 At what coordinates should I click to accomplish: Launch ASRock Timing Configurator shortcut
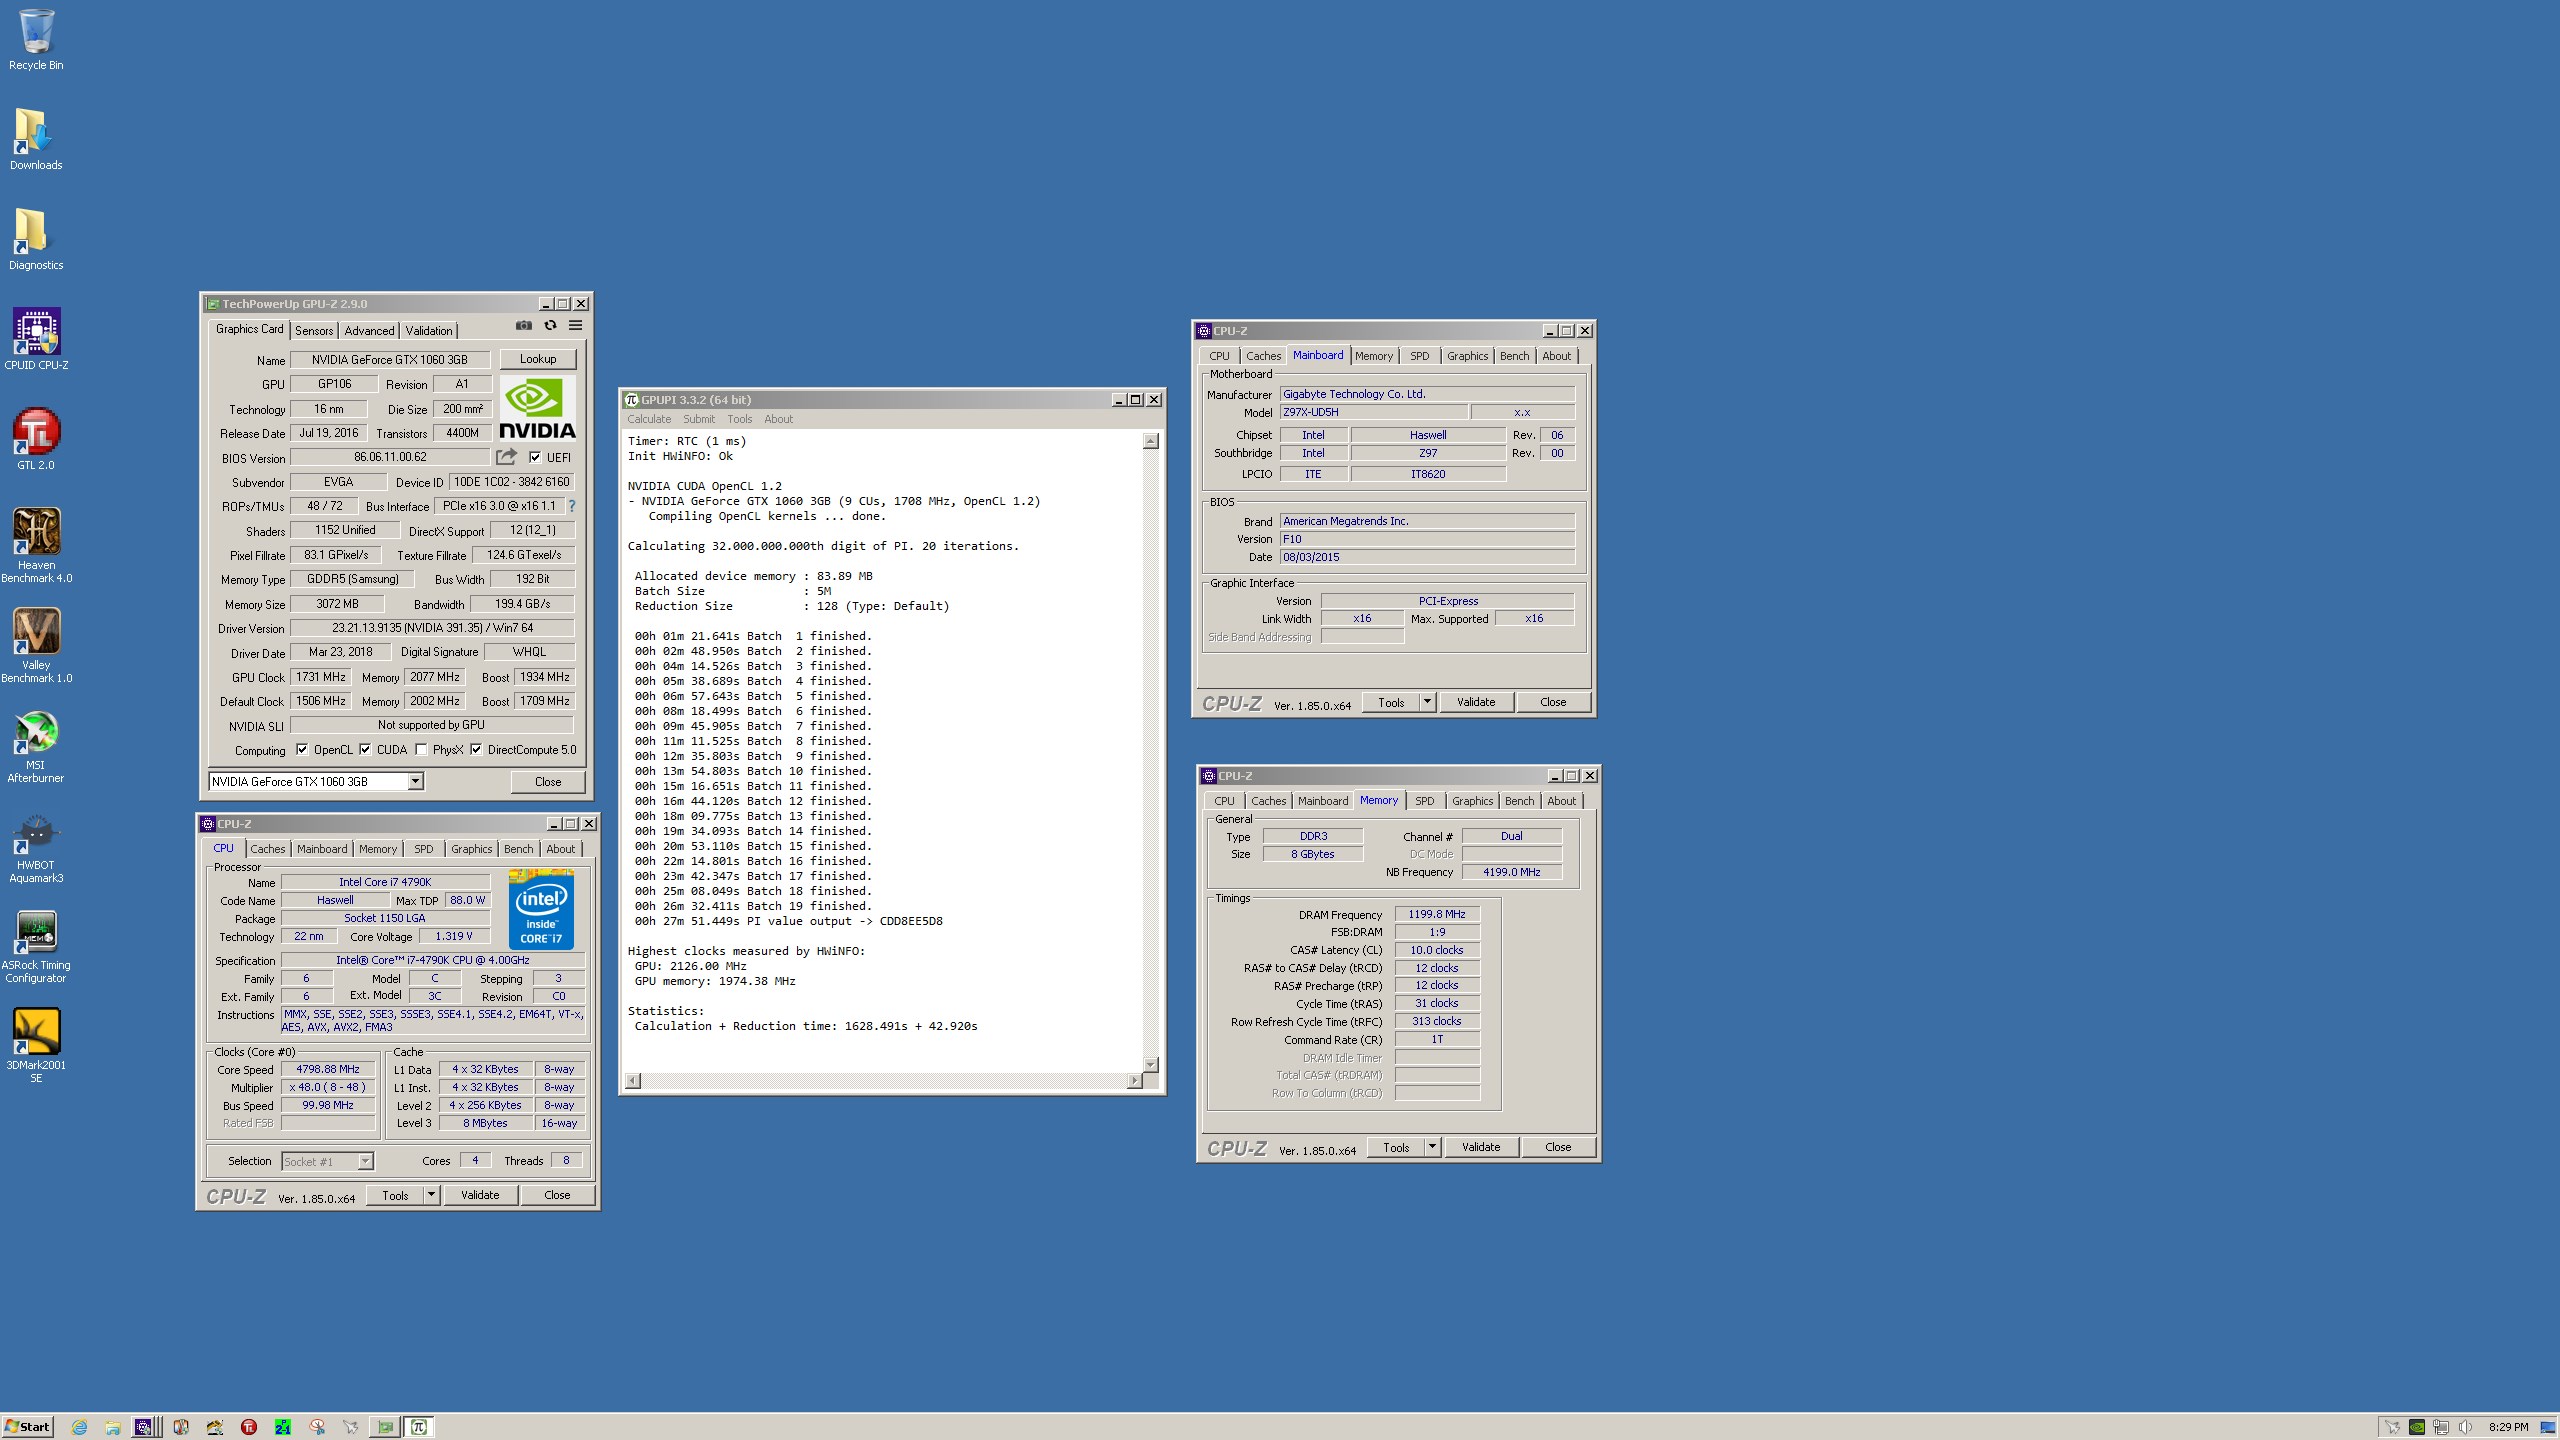click(36, 945)
